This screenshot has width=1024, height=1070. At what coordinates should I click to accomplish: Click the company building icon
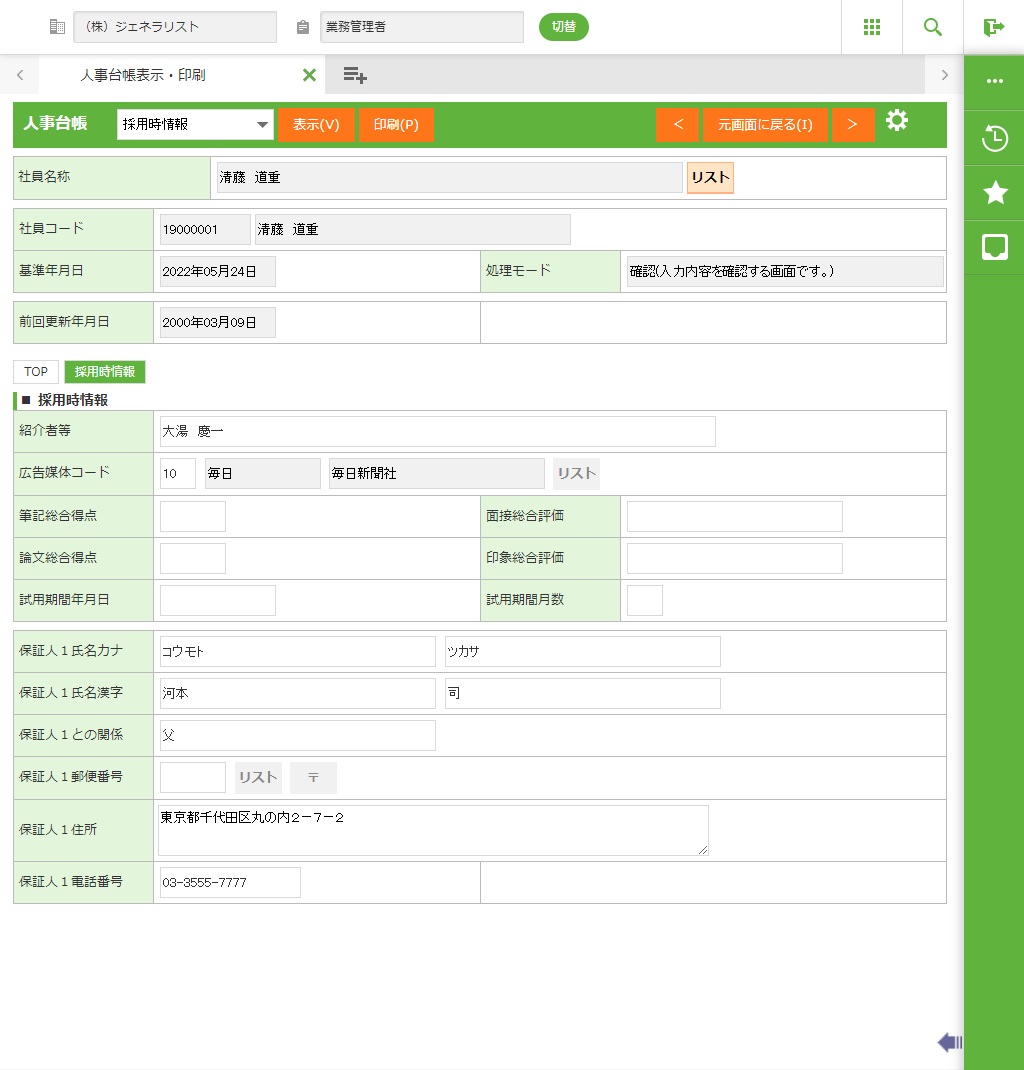[x=57, y=27]
